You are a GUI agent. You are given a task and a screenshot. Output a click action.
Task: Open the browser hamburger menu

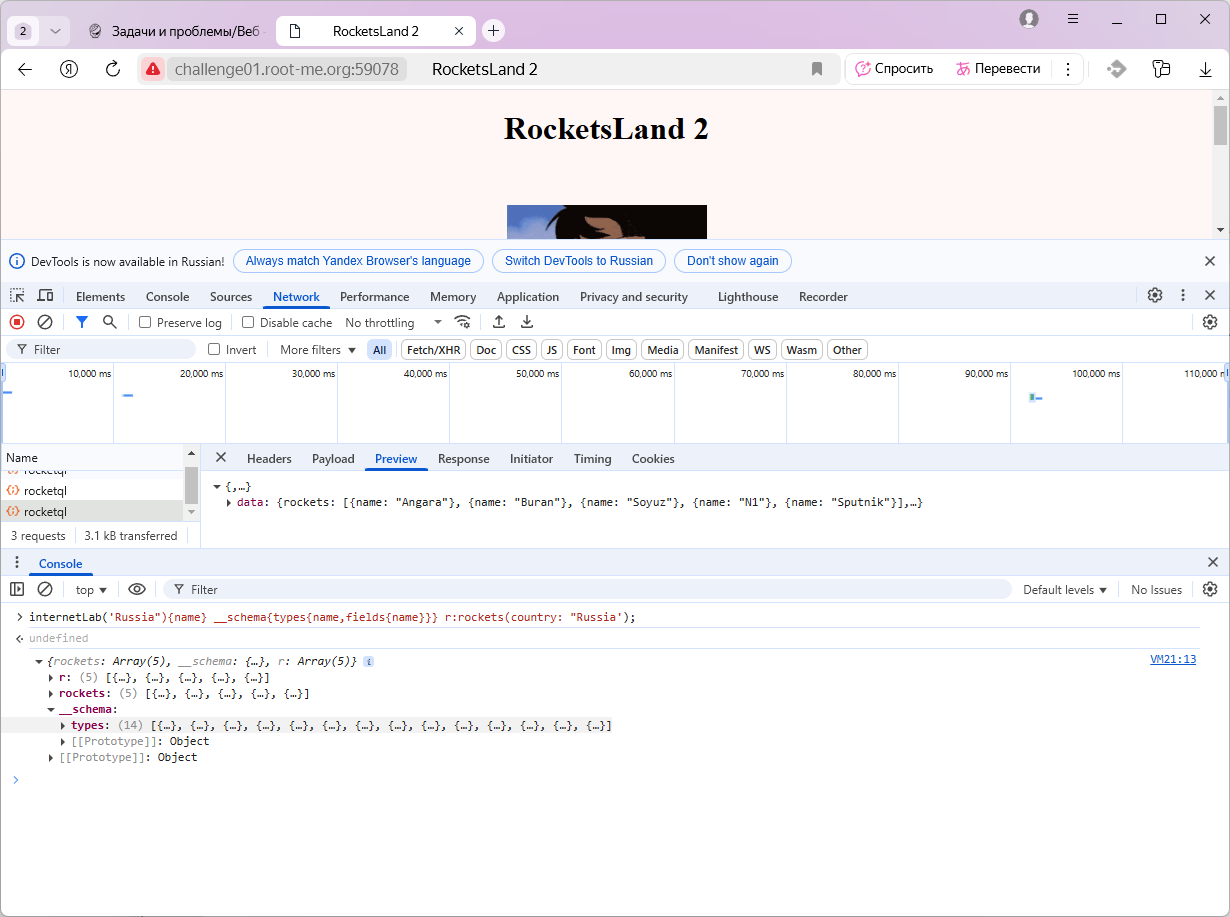tap(1073, 19)
